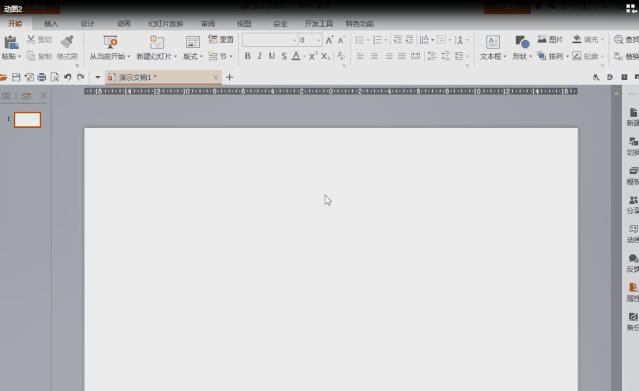Viewport: 639px width, 391px height.
Task: Add a new document tab with plus
Action: tap(229, 77)
